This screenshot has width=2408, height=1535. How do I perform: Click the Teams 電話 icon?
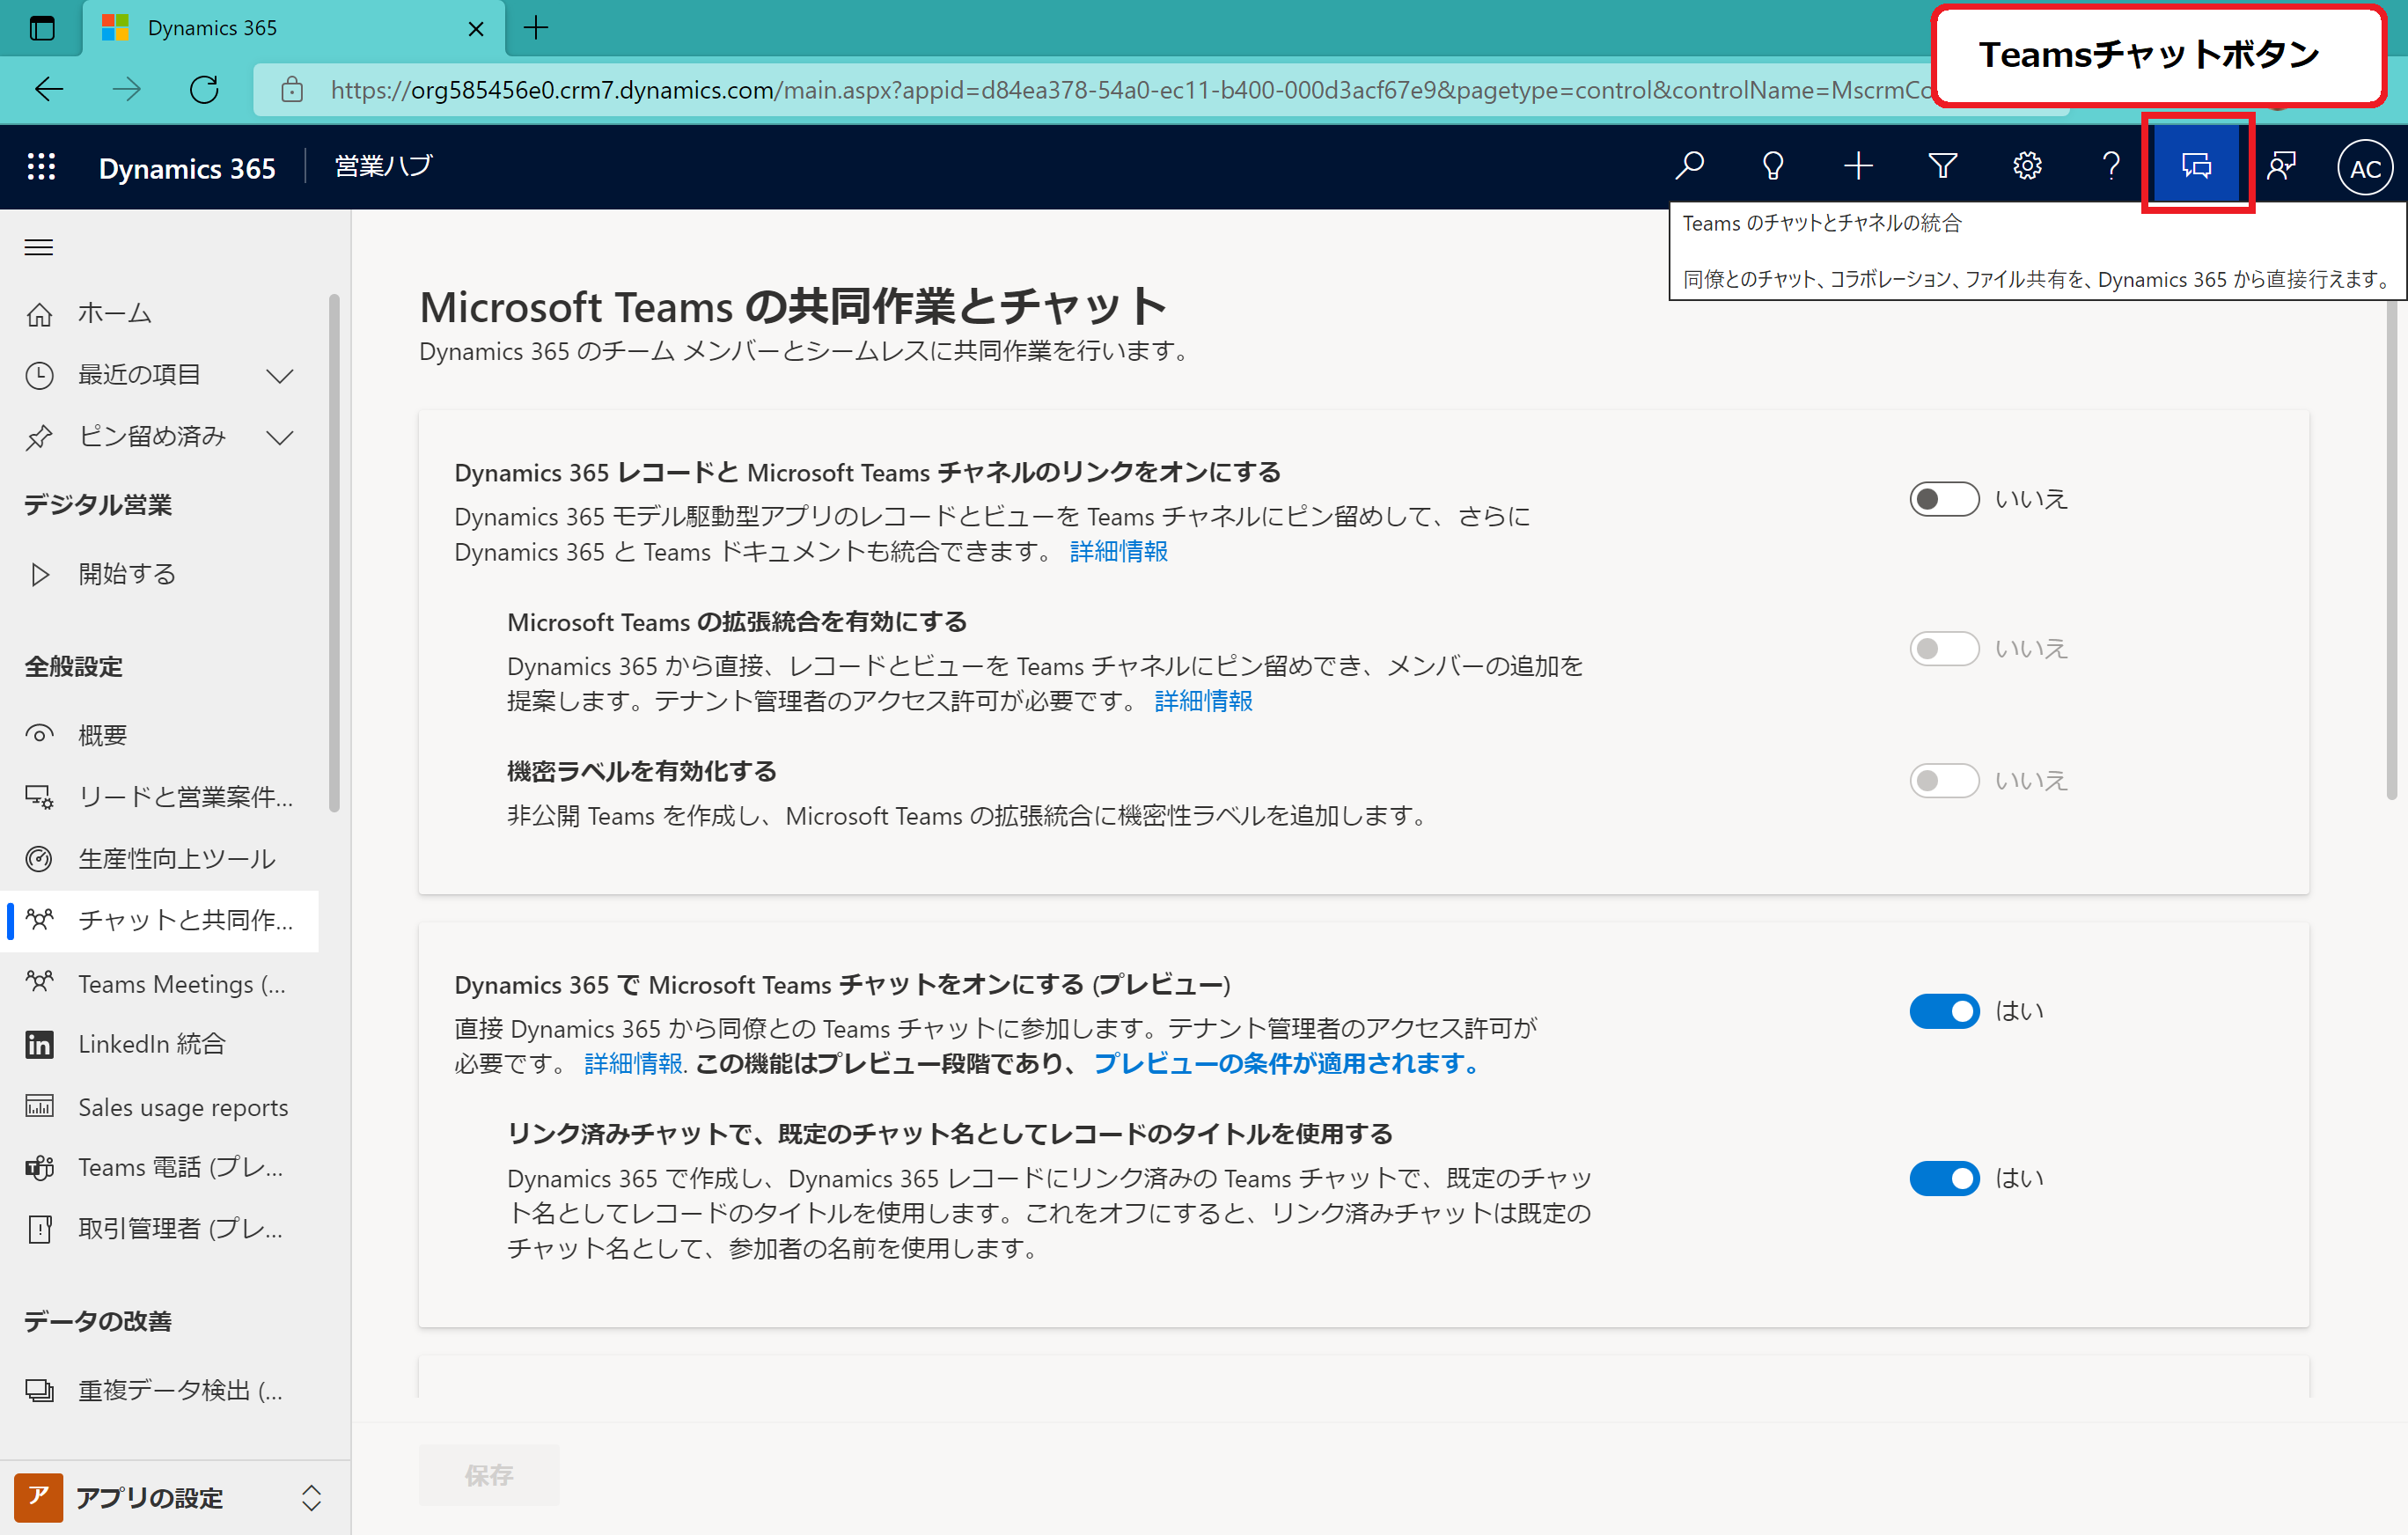click(x=39, y=1168)
